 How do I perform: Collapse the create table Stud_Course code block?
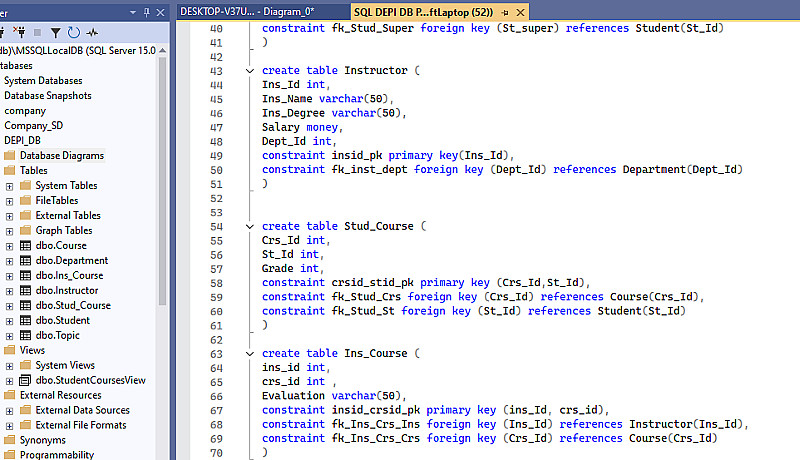(250, 226)
